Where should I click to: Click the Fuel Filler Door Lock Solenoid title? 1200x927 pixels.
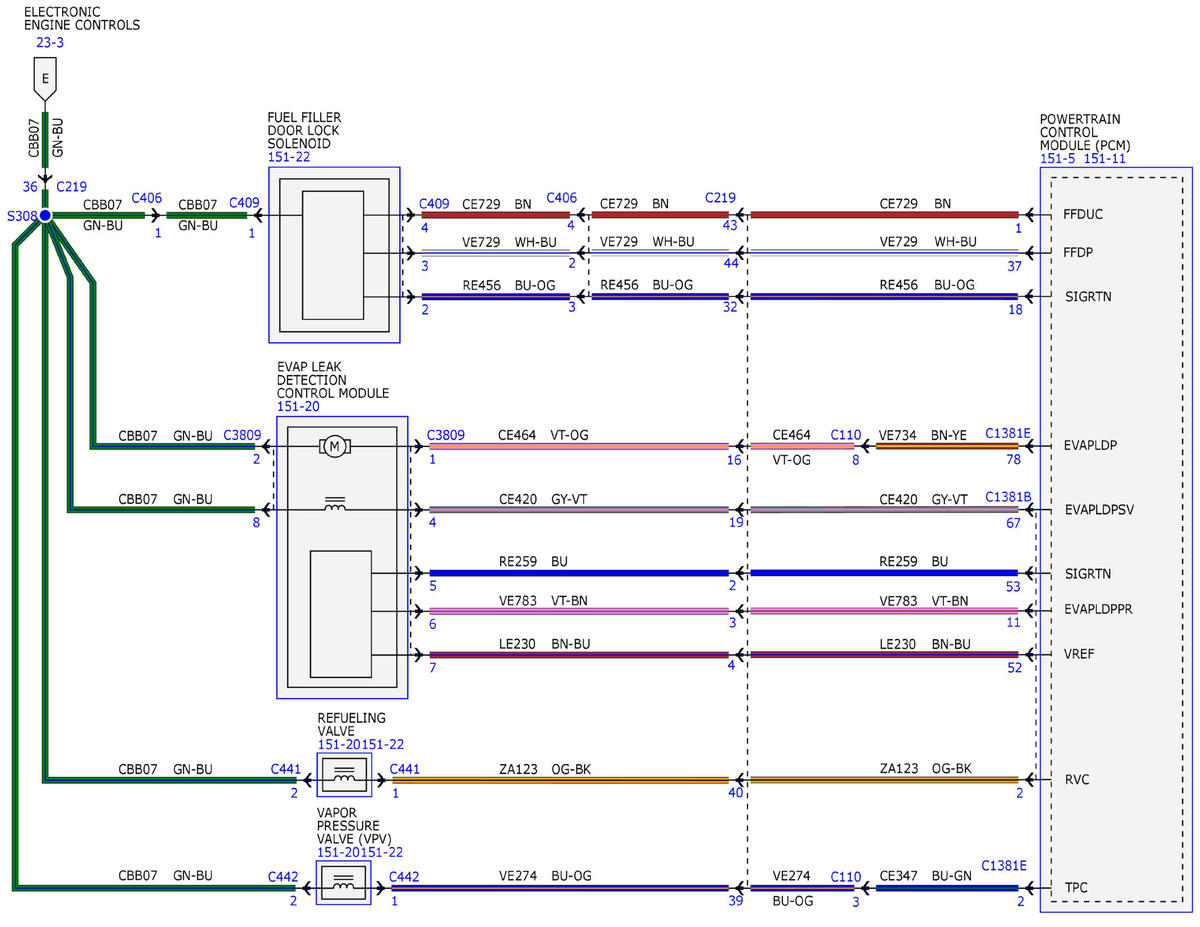click(303, 130)
